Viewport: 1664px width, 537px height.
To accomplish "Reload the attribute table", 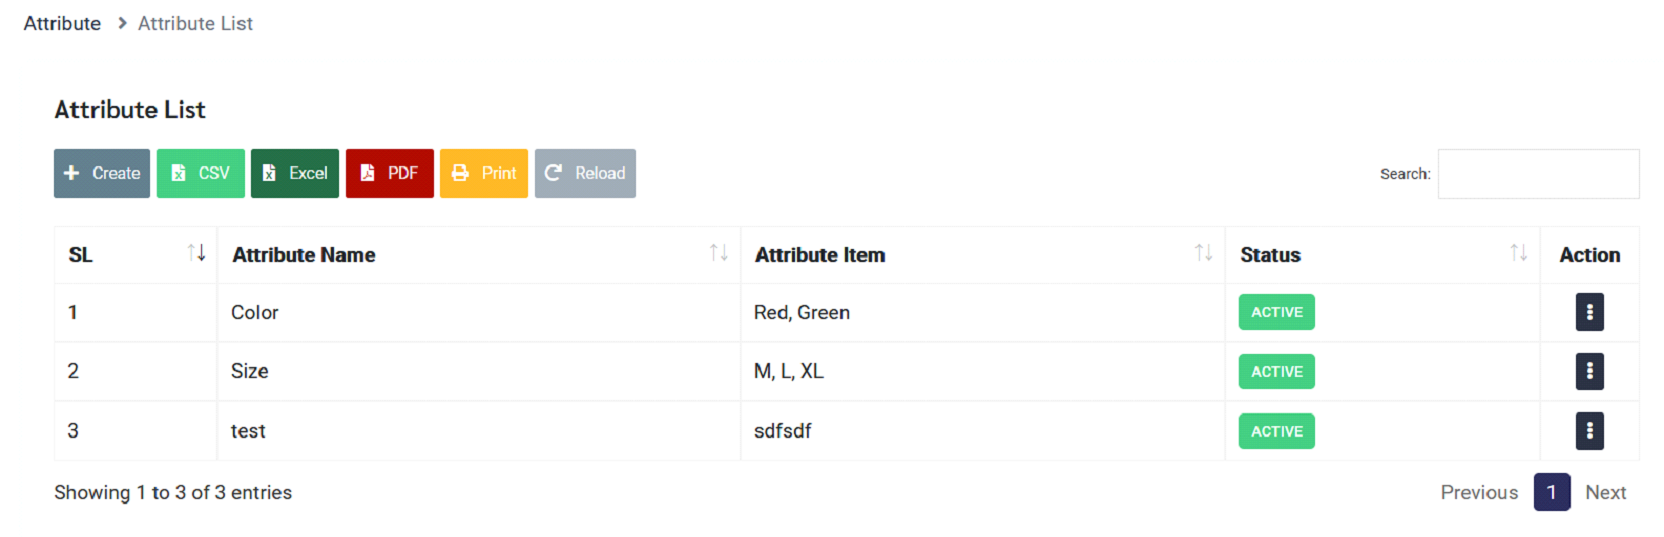I will click(x=585, y=173).
